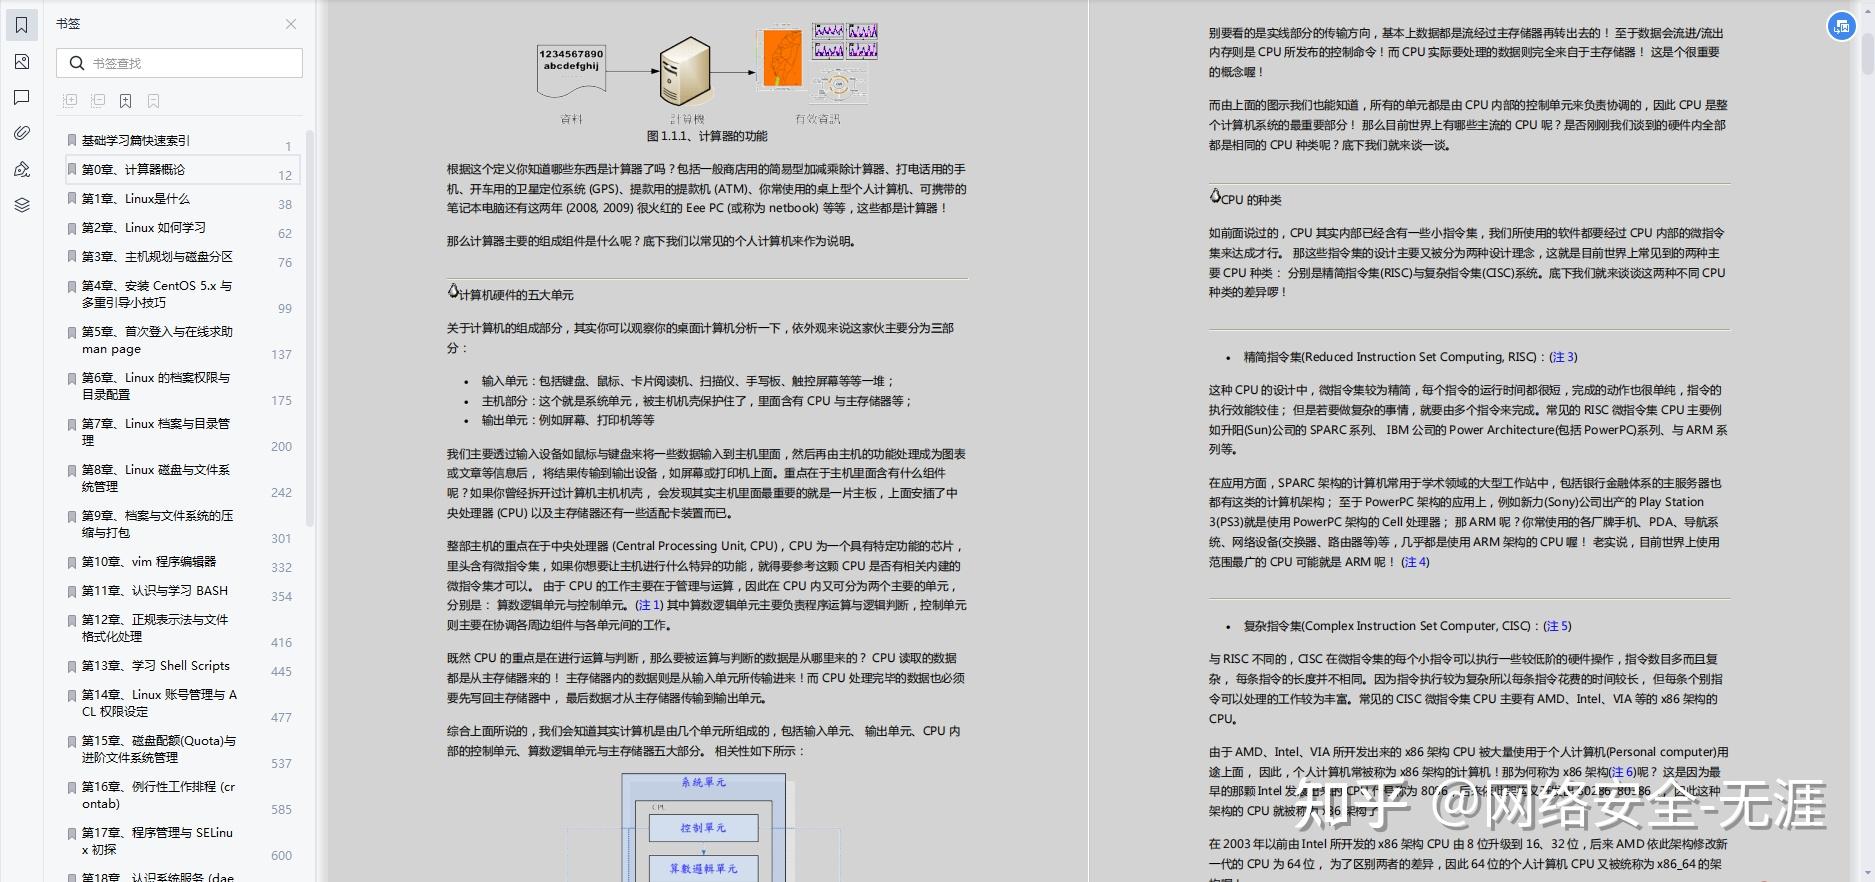Viewport: 1875px width, 882px height.
Task: Click the 系统单元 block diagram image
Action: coord(703,827)
